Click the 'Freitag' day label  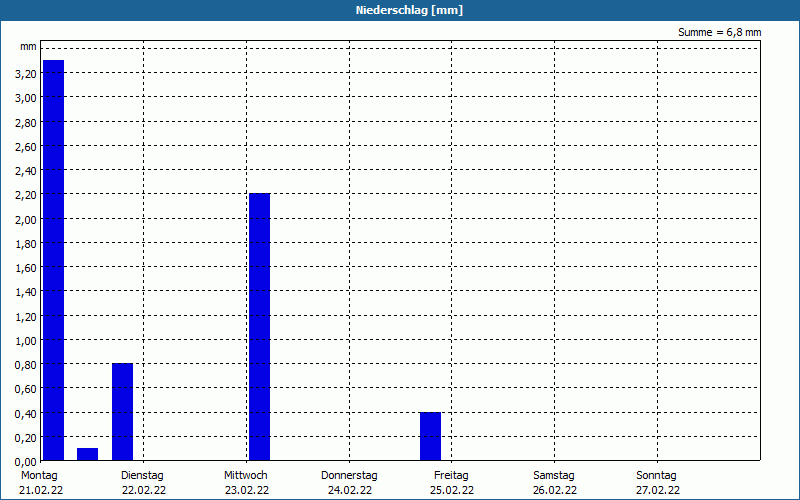[452, 476]
